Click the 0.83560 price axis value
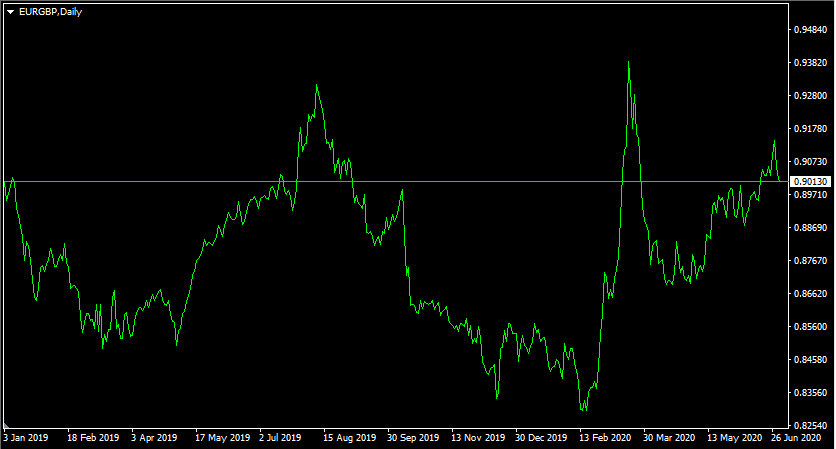The height and width of the screenshot is (449, 836). pyautogui.click(x=810, y=393)
